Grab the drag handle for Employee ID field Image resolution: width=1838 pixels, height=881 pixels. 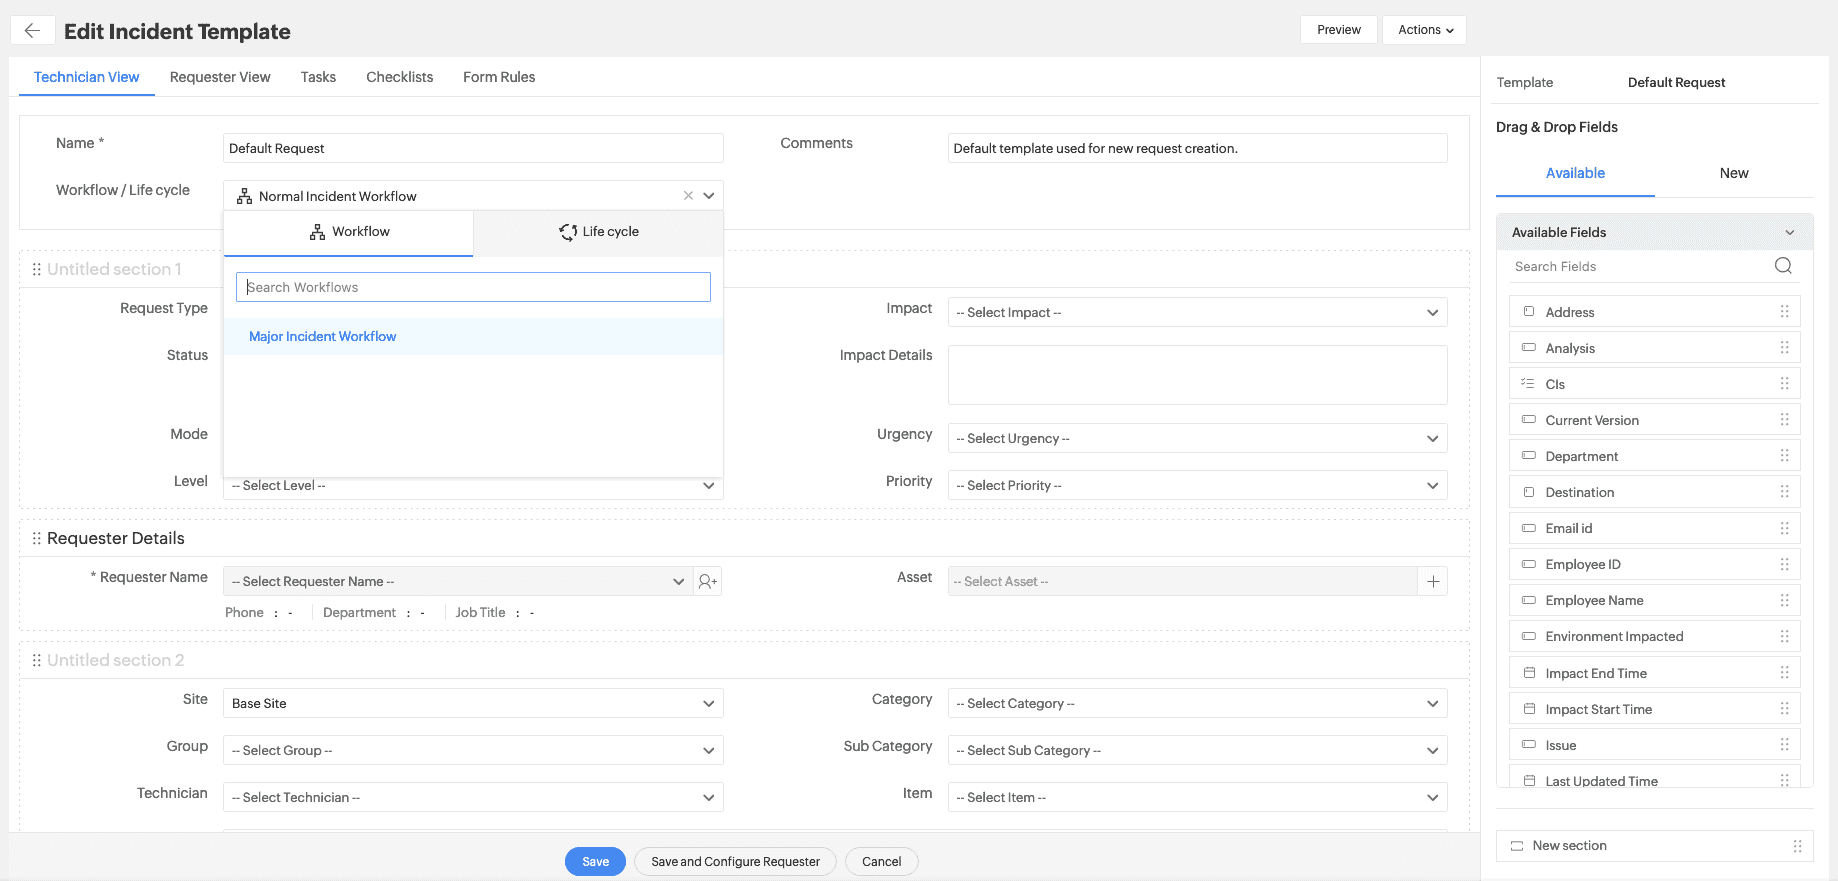point(1784,565)
